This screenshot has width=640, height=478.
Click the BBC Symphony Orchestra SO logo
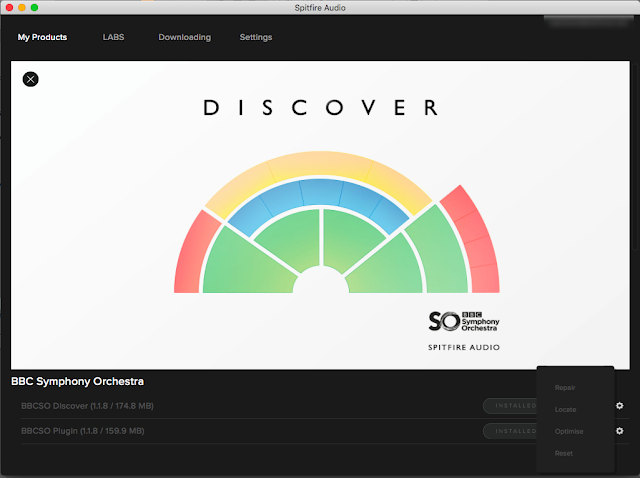point(464,321)
